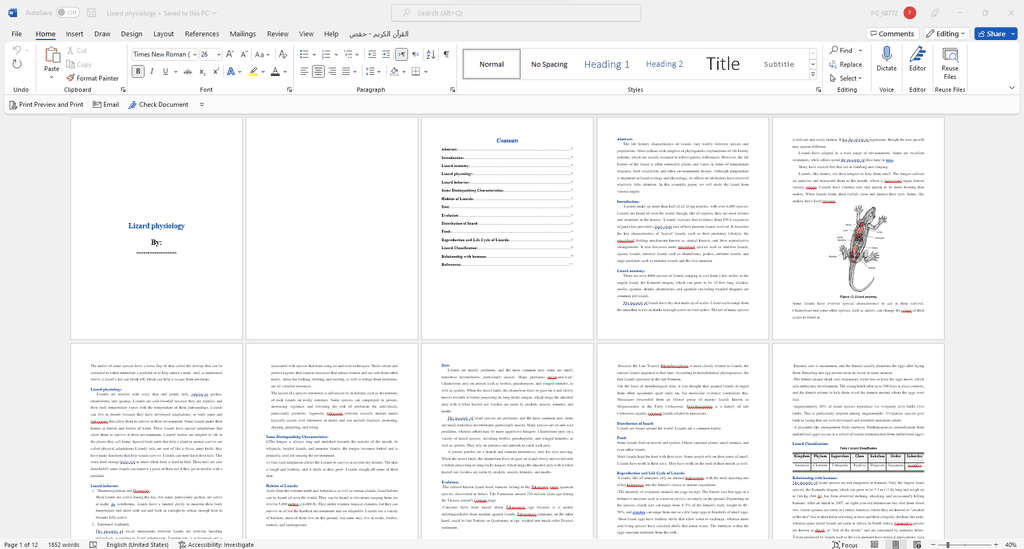Copy the selection to the clipboard
The height and width of the screenshot is (549, 1024).
coord(79,64)
